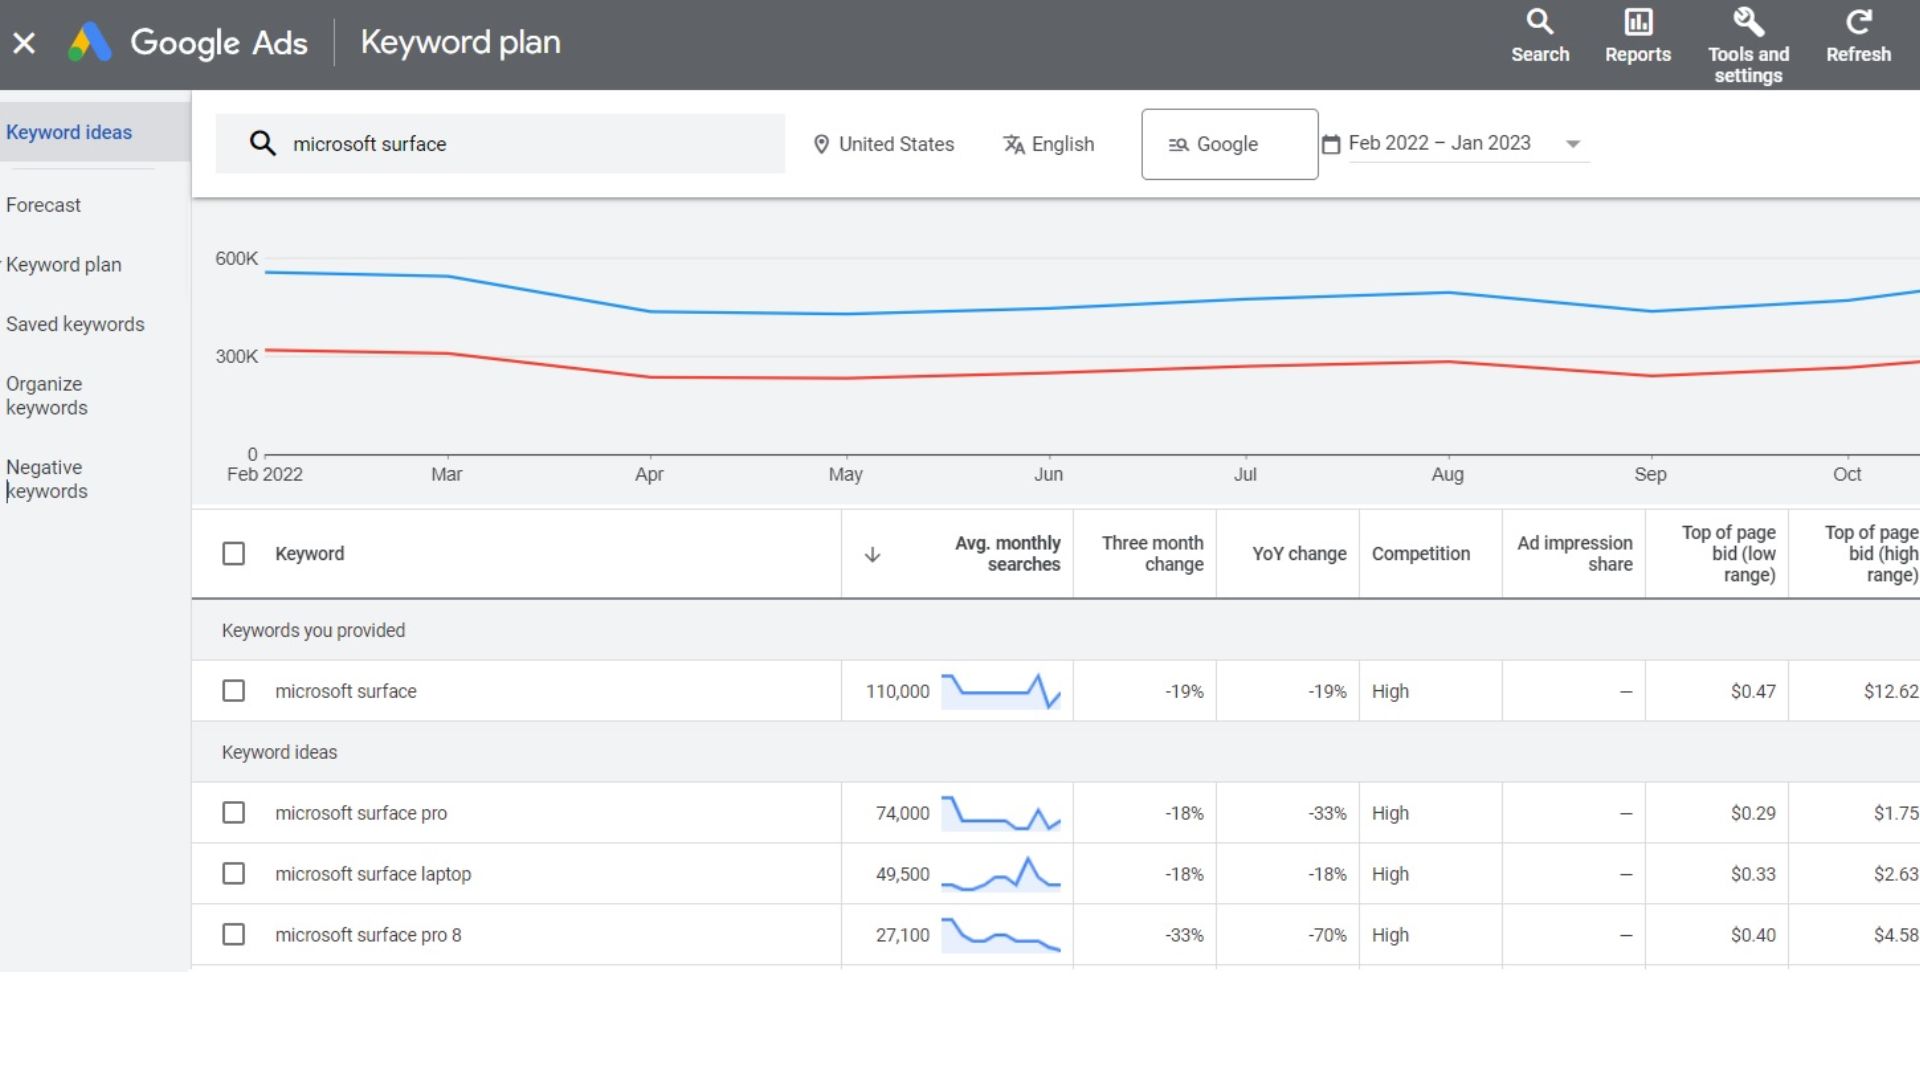The width and height of the screenshot is (1920, 1080).
Task: Check the microsoft surface laptop row checkbox
Action: pos(233,874)
